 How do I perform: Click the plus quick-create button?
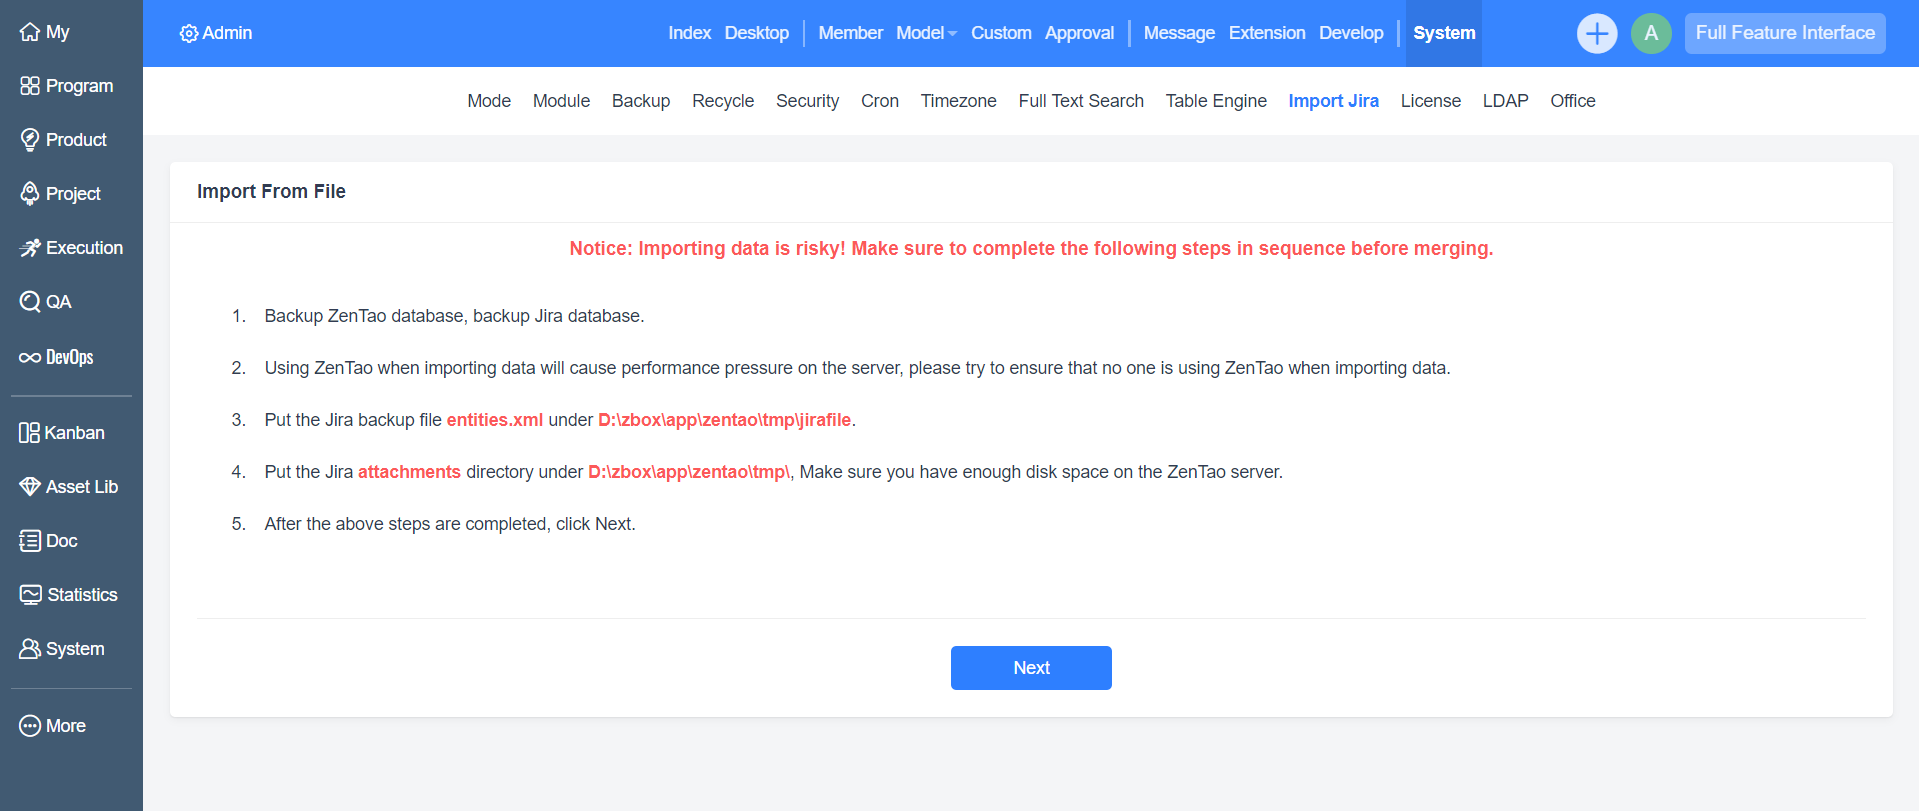tap(1597, 33)
